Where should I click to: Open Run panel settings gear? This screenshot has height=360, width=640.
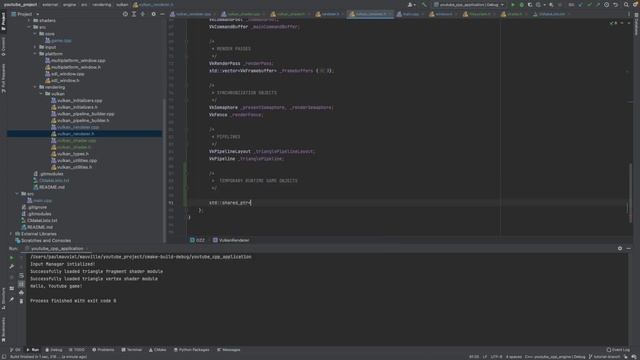[x=620, y=248]
